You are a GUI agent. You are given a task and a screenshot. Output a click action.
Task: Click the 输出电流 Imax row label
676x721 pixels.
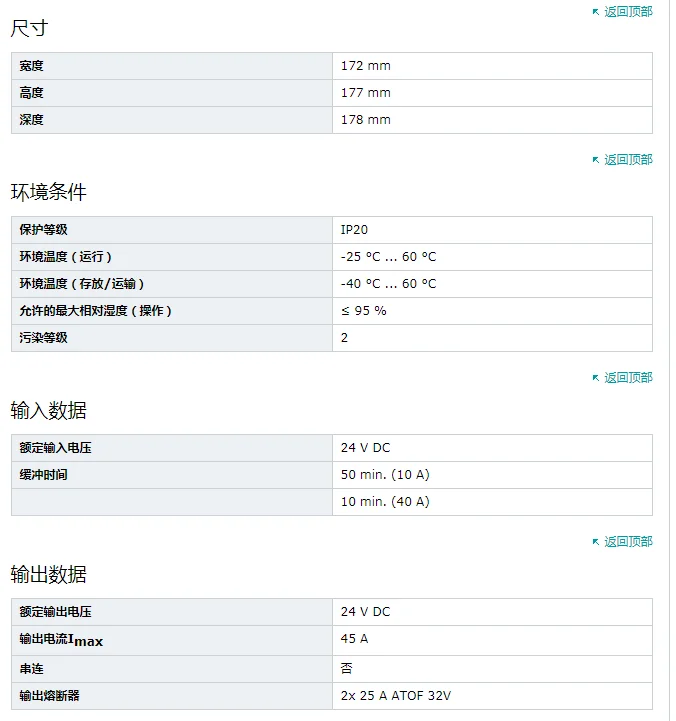point(60,639)
